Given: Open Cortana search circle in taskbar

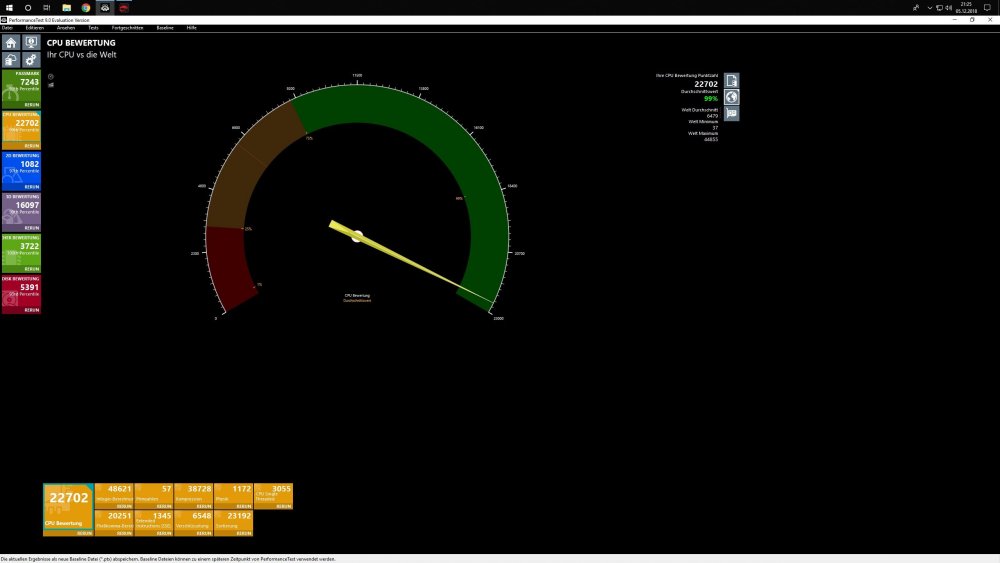Looking at the screenshot, I should tap(27, 8).
